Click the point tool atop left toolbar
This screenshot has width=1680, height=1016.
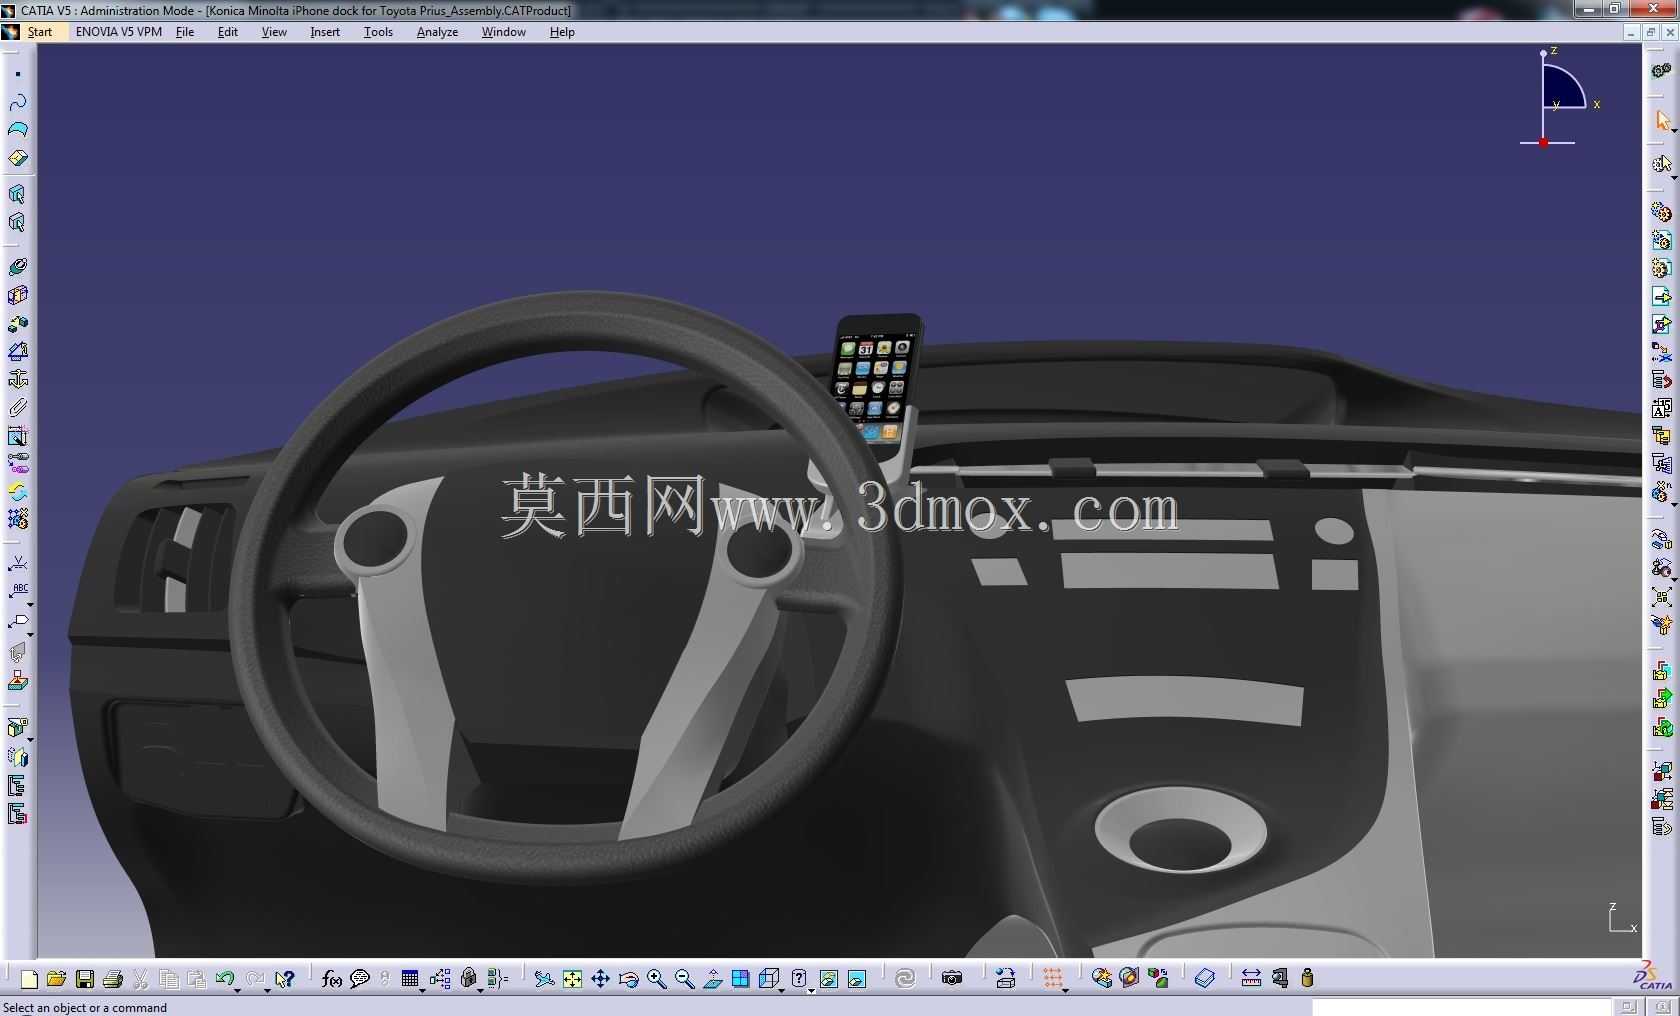pos(17,74)
